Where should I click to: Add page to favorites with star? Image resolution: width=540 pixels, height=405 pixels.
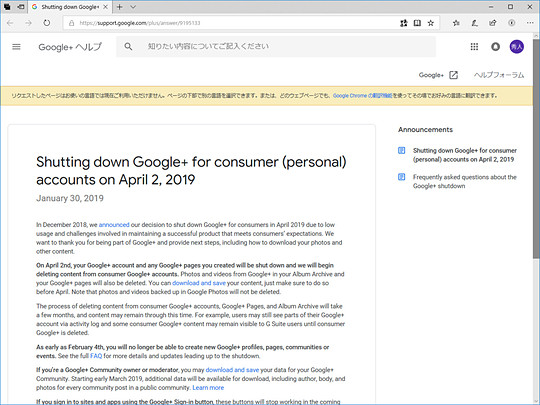click(x=430, y=23)
